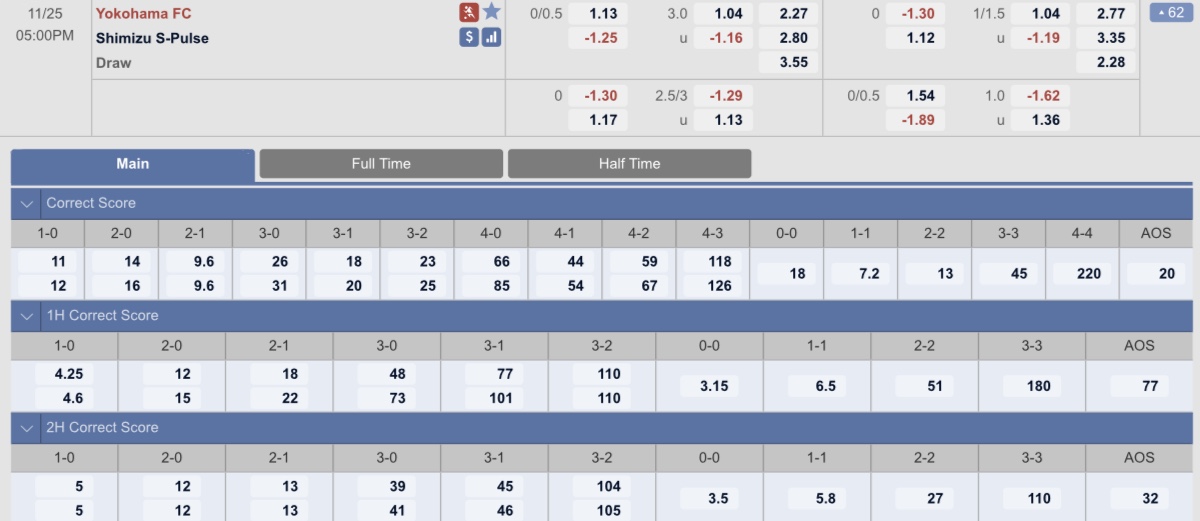The width and height of the screenshot is (1200, 521).
Task: Collapse the Correct Score section chevron
Action: coord(26,203)
